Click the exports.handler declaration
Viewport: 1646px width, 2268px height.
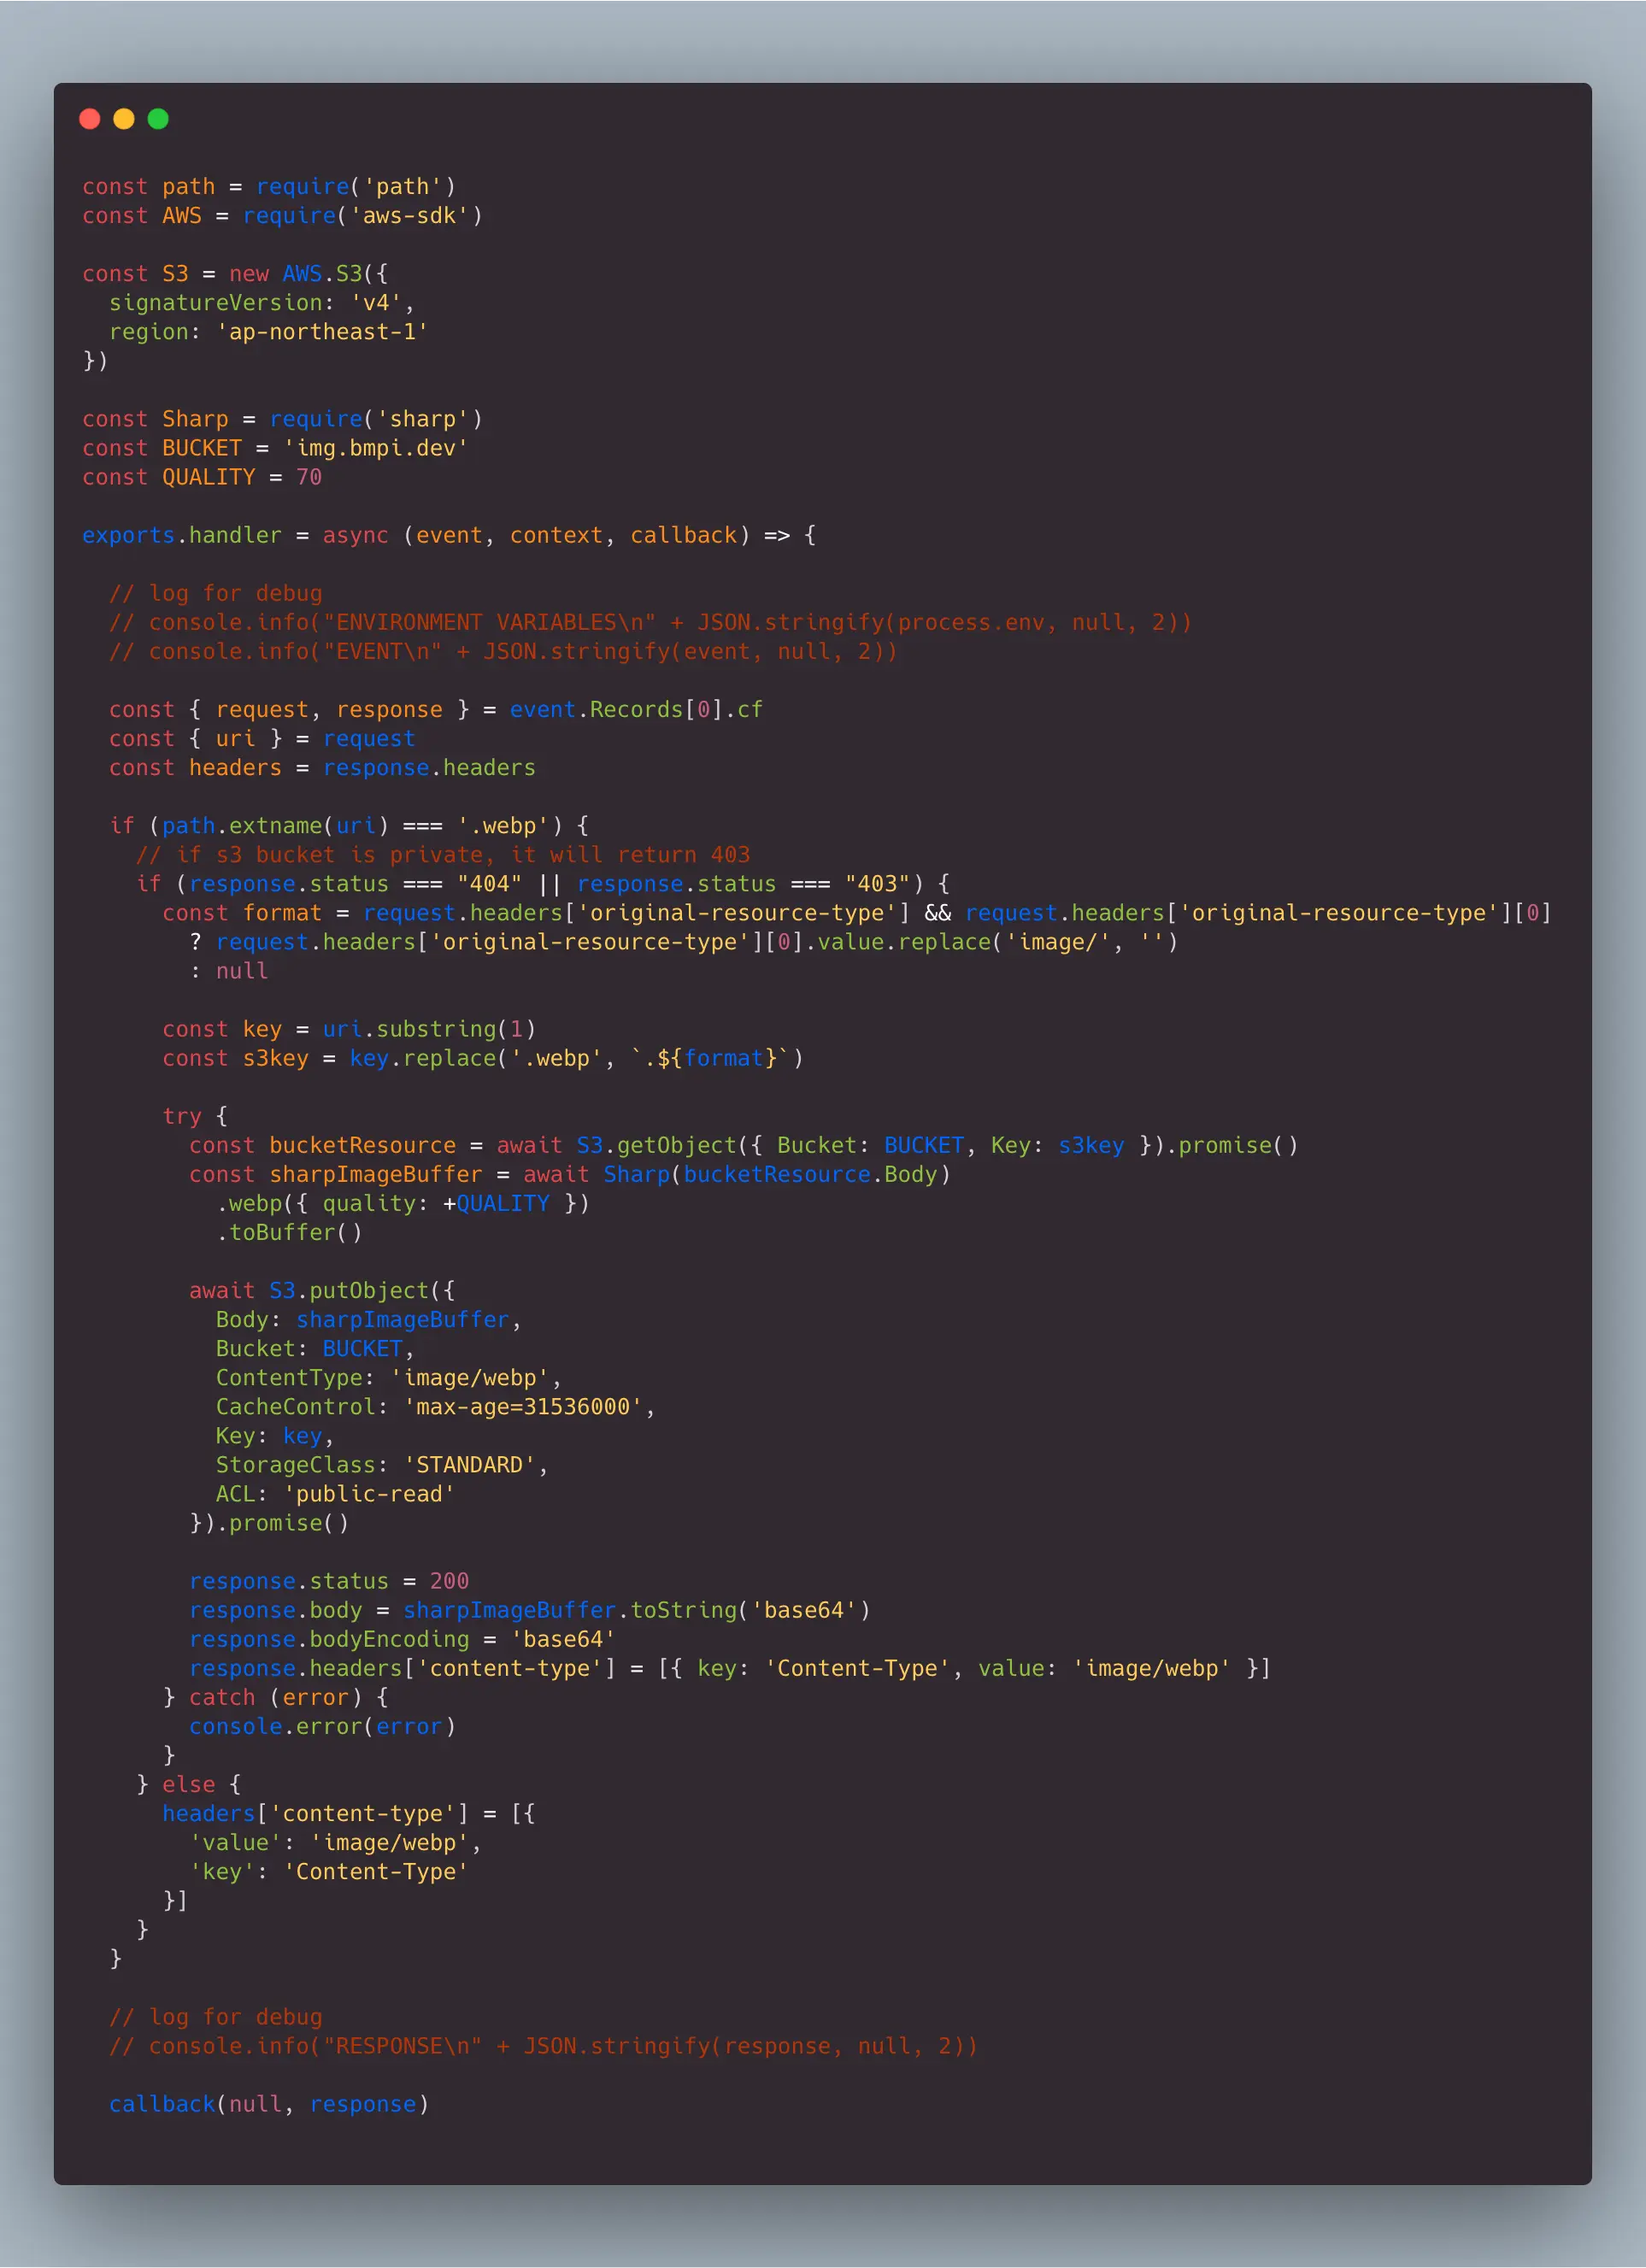(x=181, y=535)
